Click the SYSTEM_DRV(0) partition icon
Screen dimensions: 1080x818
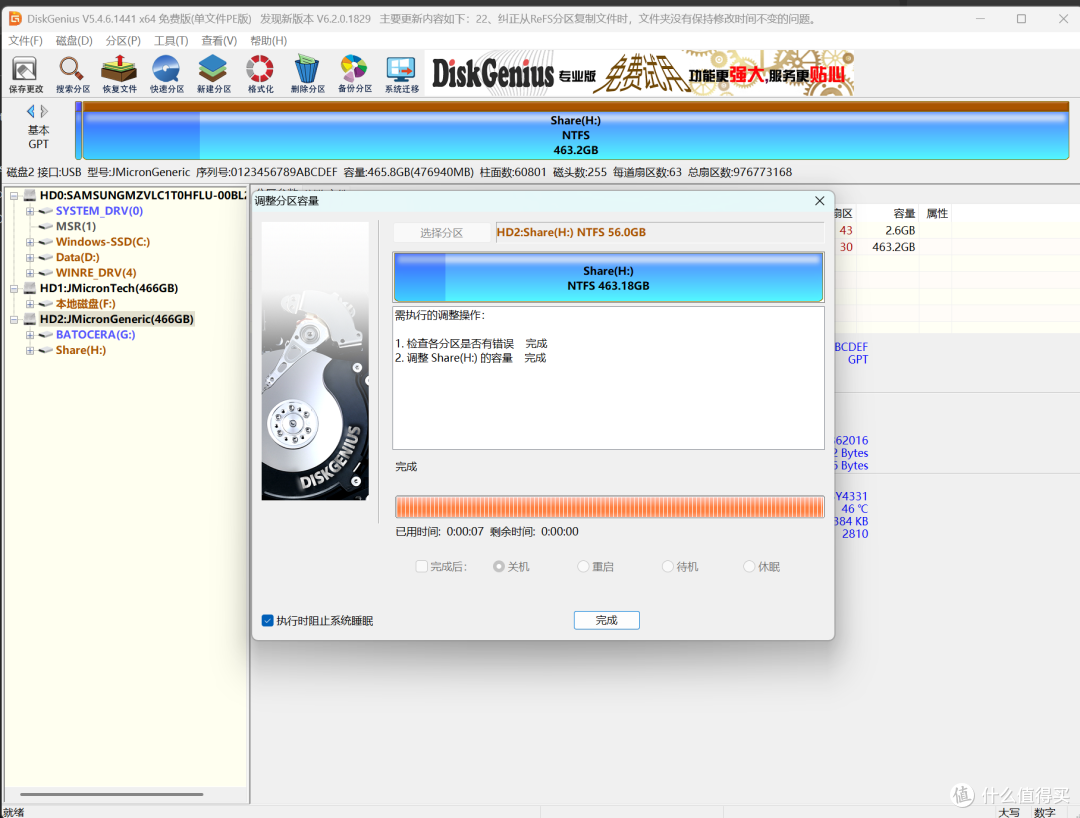click(x=46, y=211)
